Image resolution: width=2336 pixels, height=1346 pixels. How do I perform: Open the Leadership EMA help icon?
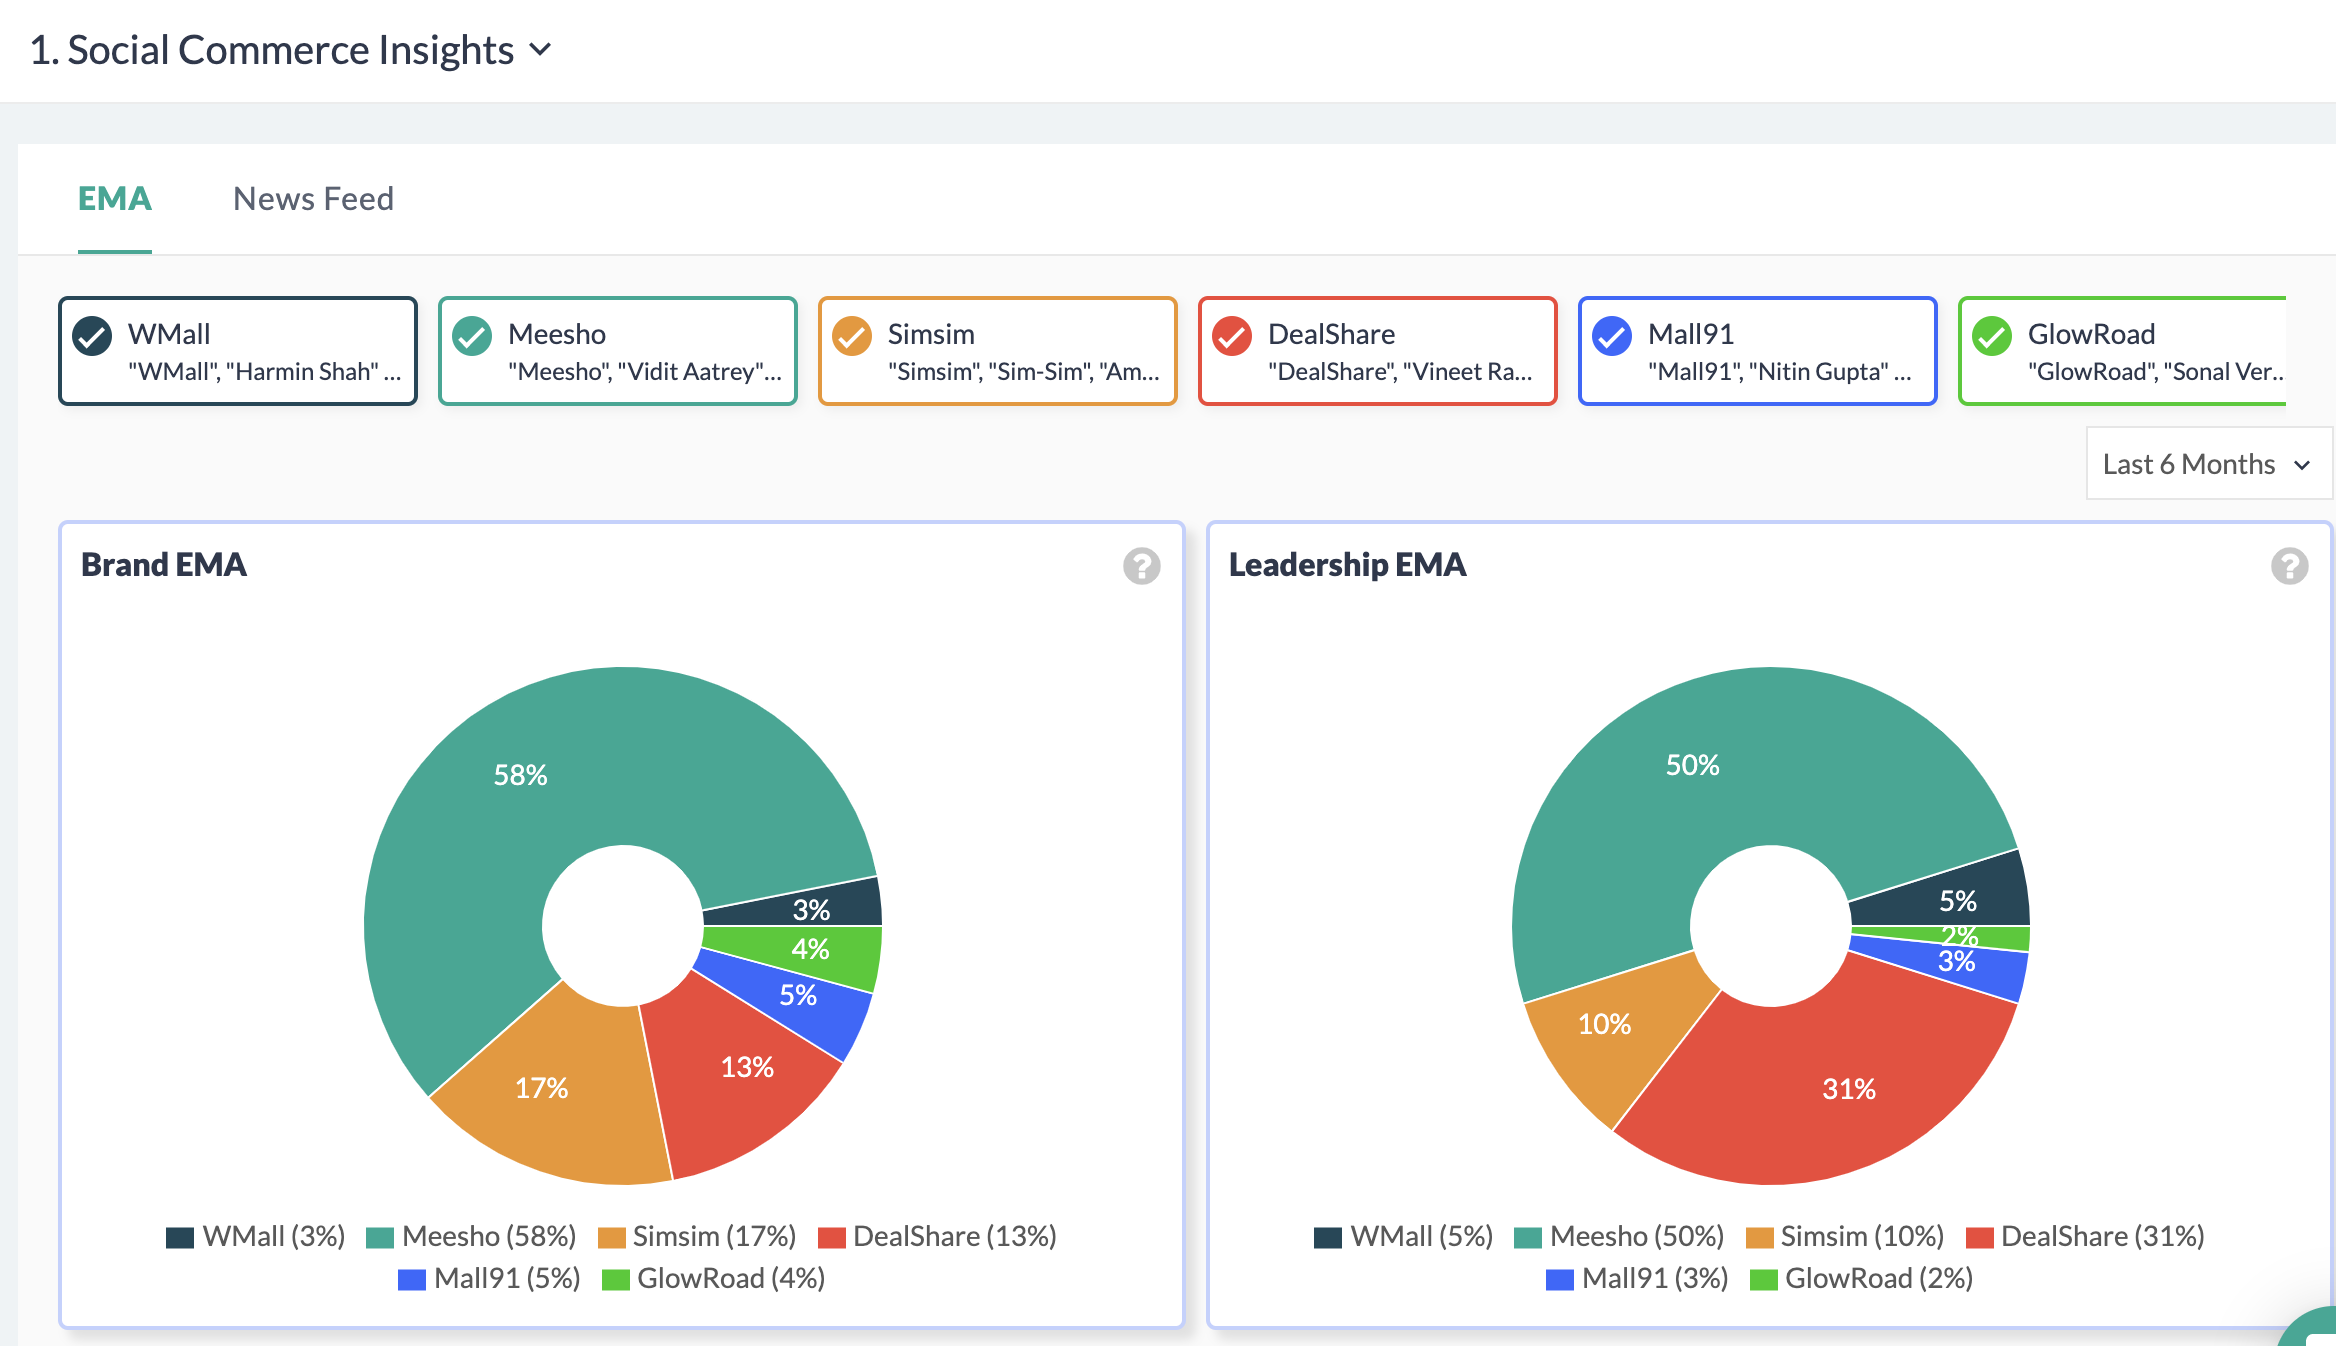(x=2289, y=566)
